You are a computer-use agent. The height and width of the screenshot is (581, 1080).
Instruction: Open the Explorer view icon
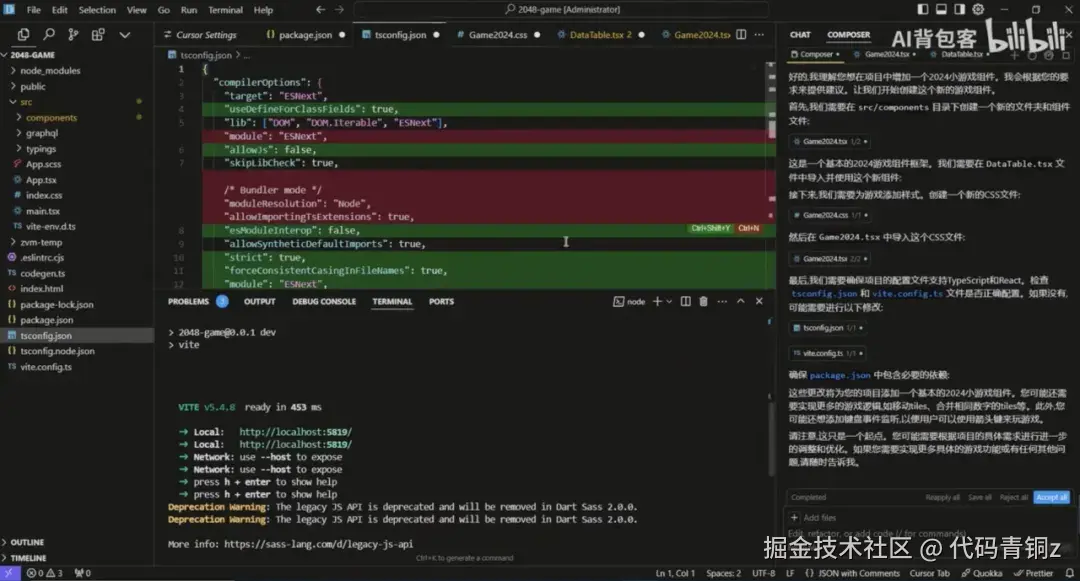tap(23, 34)
